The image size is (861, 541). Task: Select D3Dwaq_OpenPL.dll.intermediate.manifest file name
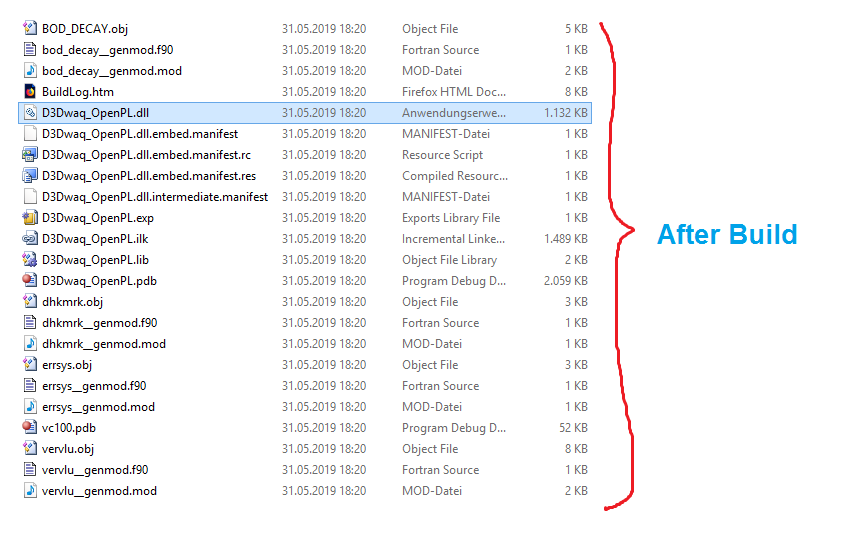(x=155, y=197)
